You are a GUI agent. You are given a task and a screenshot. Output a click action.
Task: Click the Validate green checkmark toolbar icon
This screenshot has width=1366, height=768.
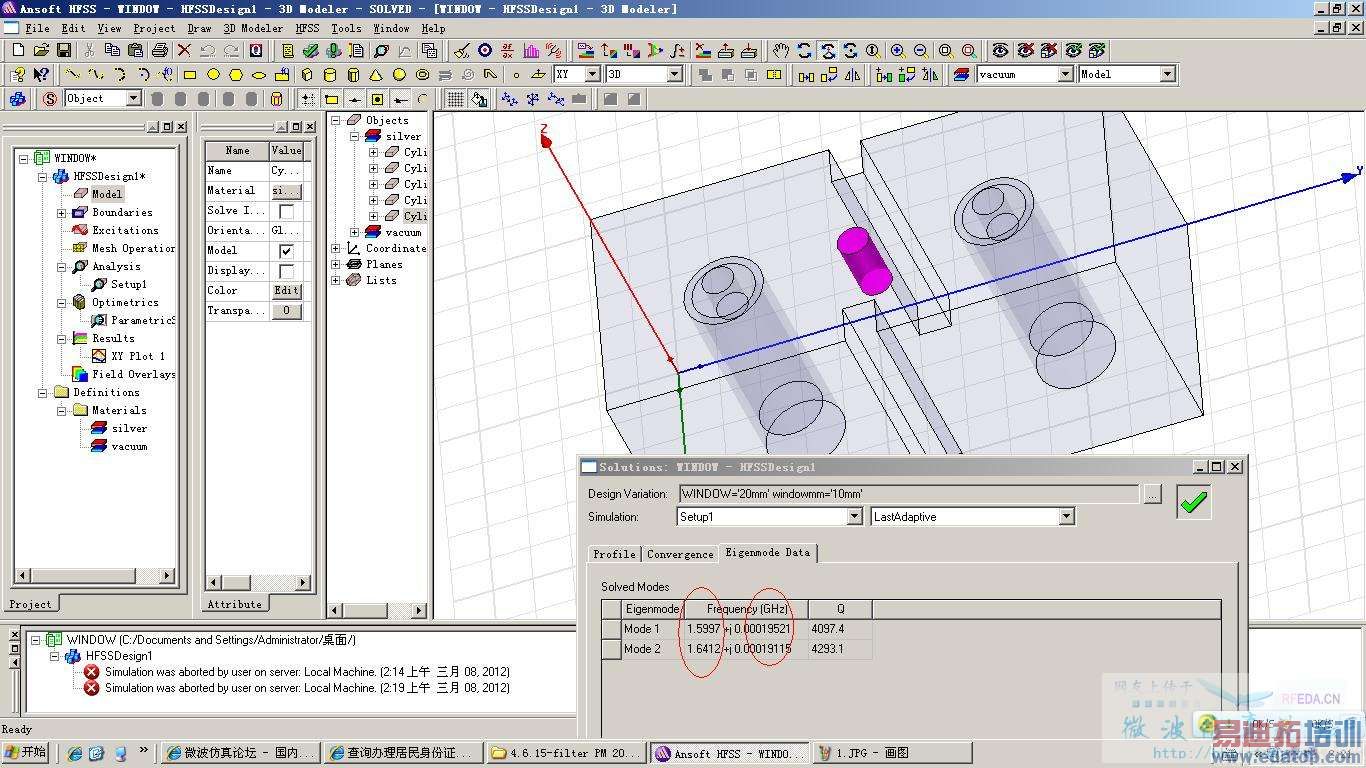[310, 50]
